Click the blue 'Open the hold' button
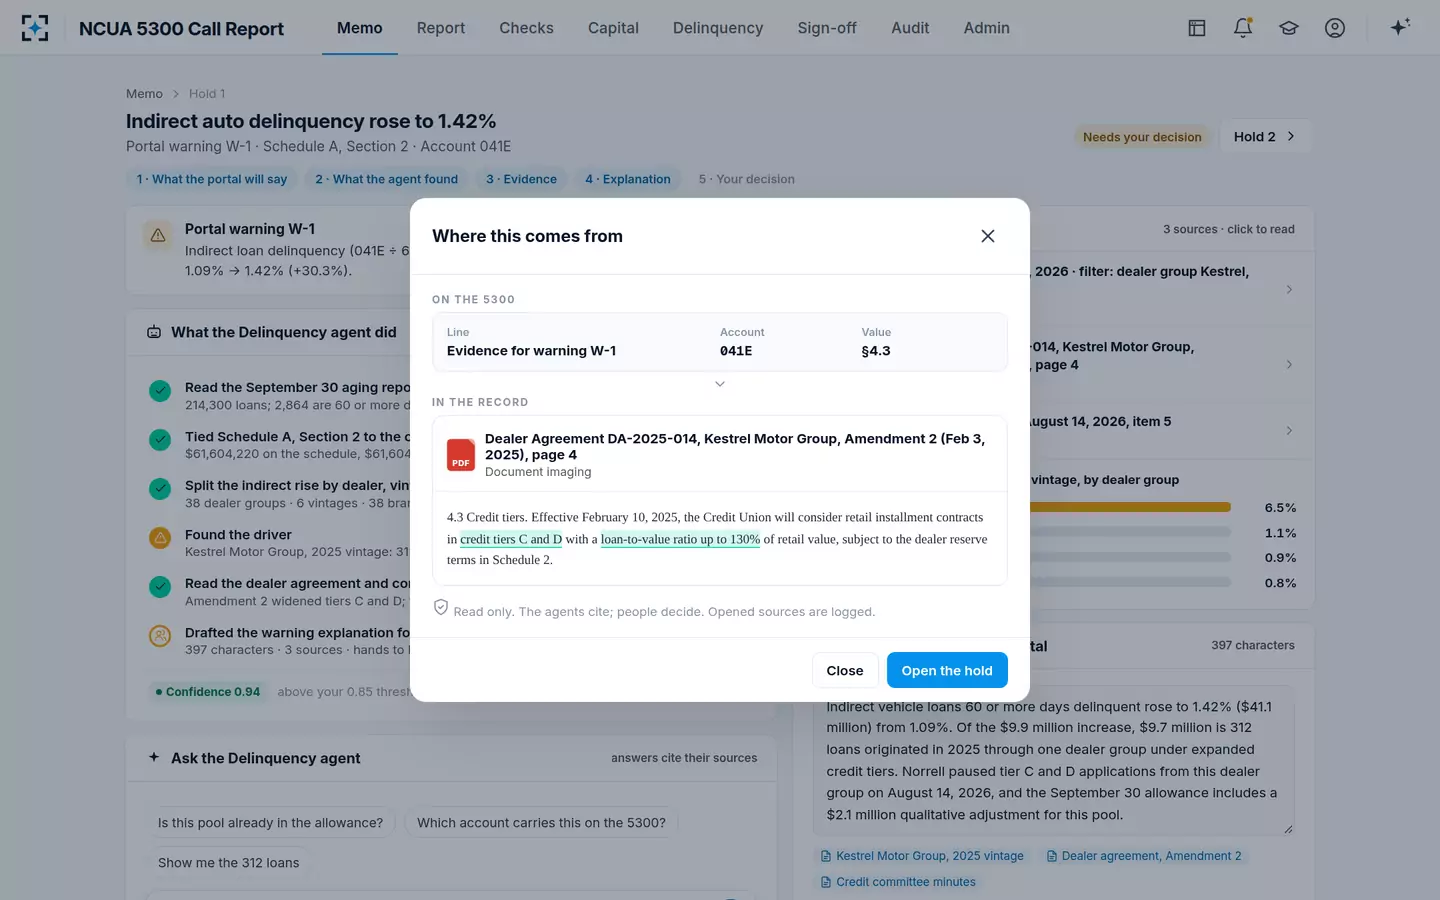 coord(947,670)
